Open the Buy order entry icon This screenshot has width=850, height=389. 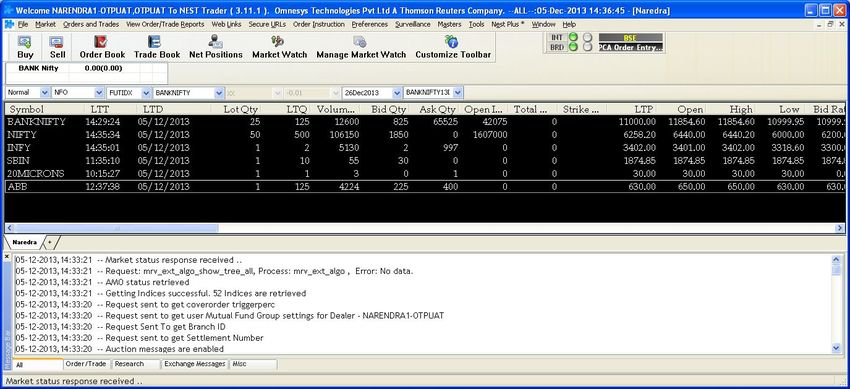tap(25, 47)
